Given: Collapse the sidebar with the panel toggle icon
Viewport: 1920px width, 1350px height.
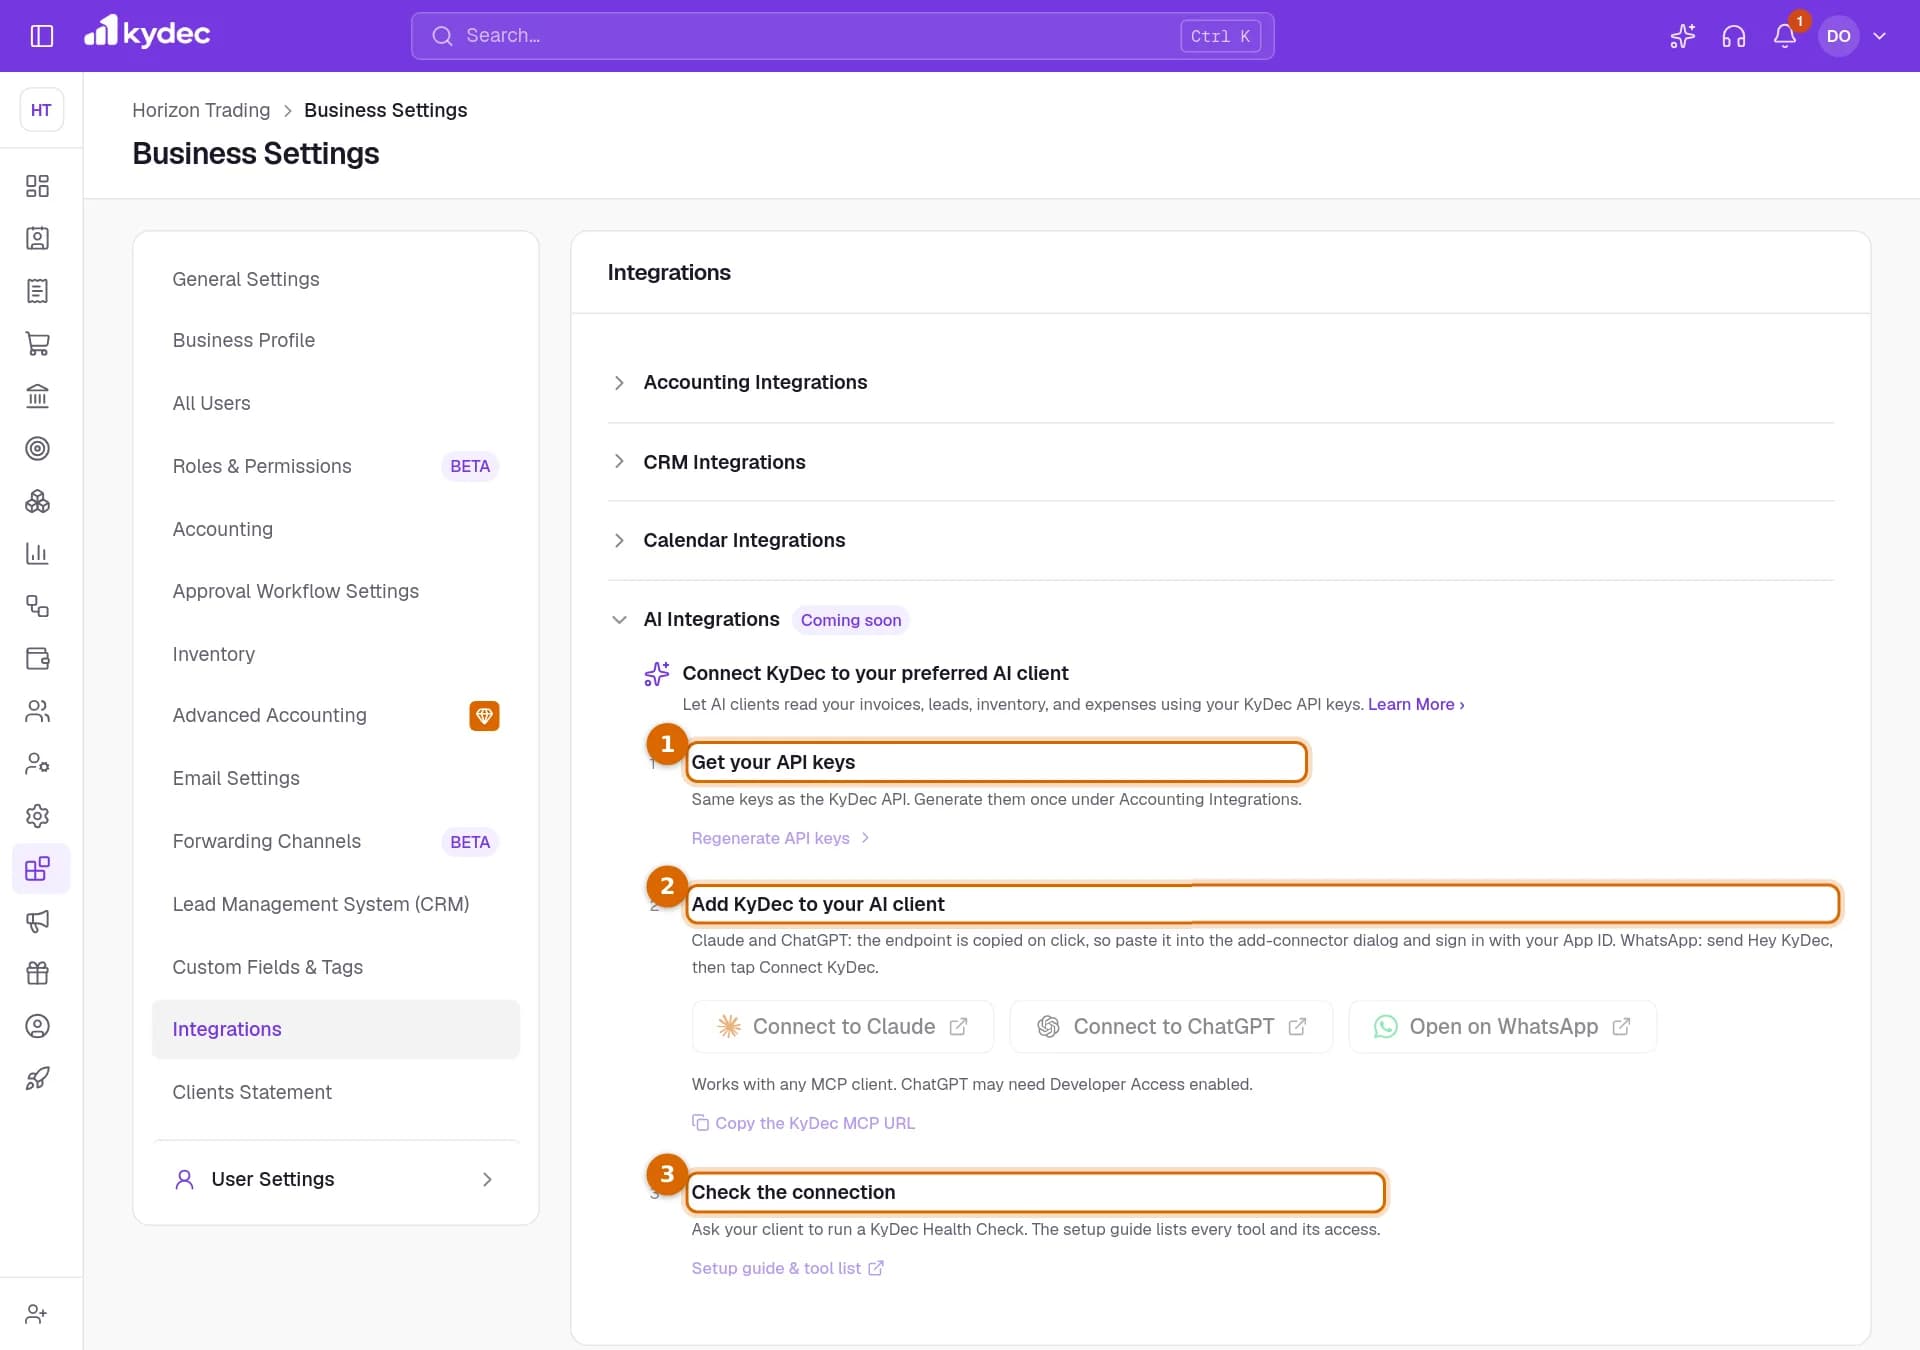Looking at the screenshot, I should click(41, 36).
